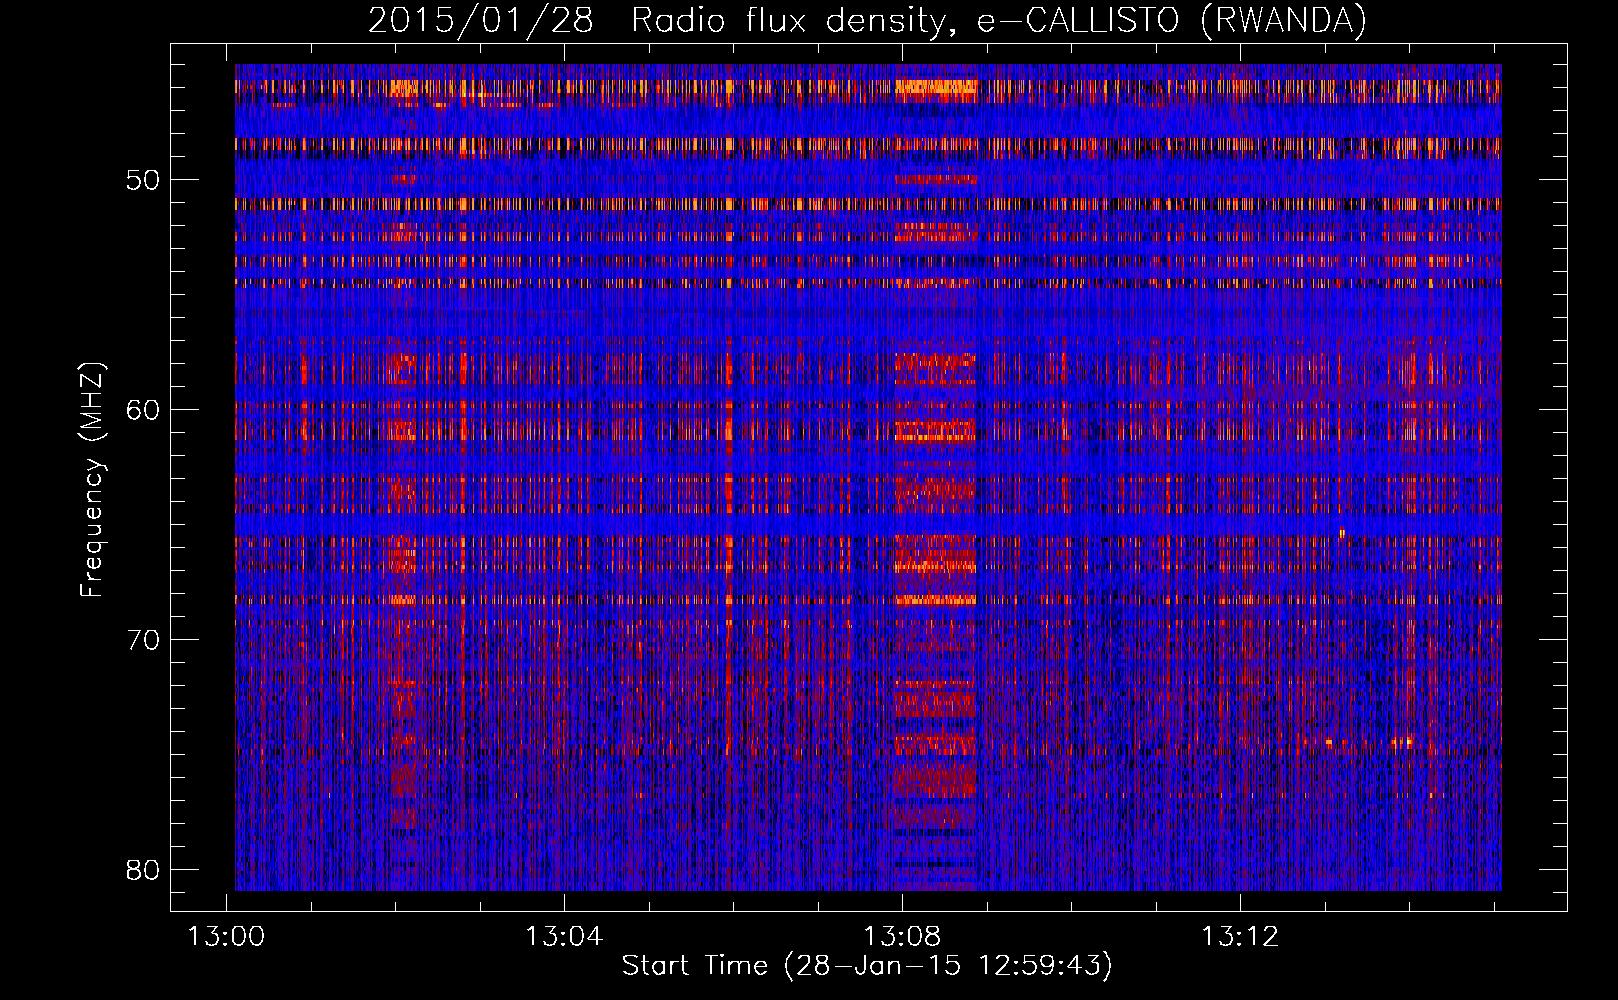Click the 13:04 time axis label
Image resolution: width=1618 pixels, height=1000 pixels.
[564, 937]
